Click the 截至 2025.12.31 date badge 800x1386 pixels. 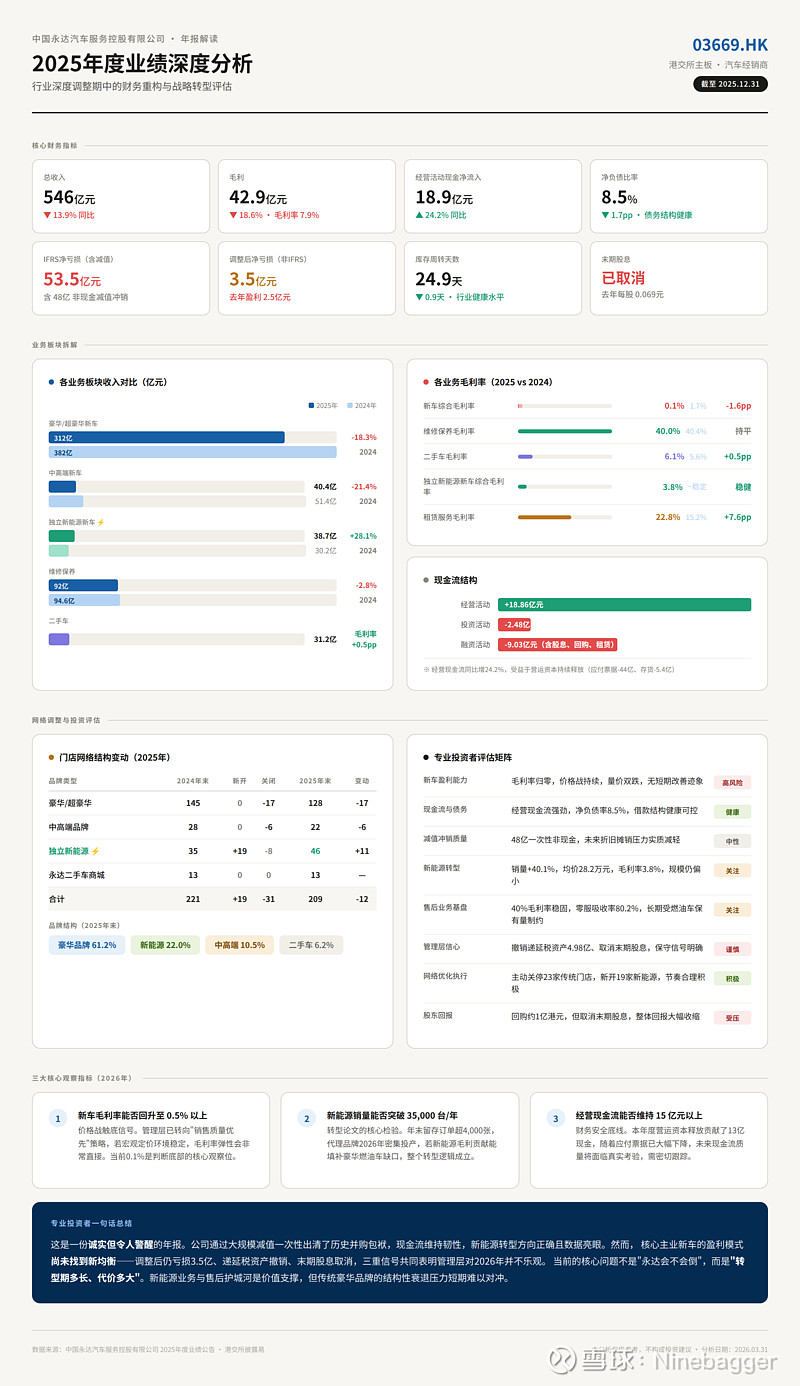point(731,84)
